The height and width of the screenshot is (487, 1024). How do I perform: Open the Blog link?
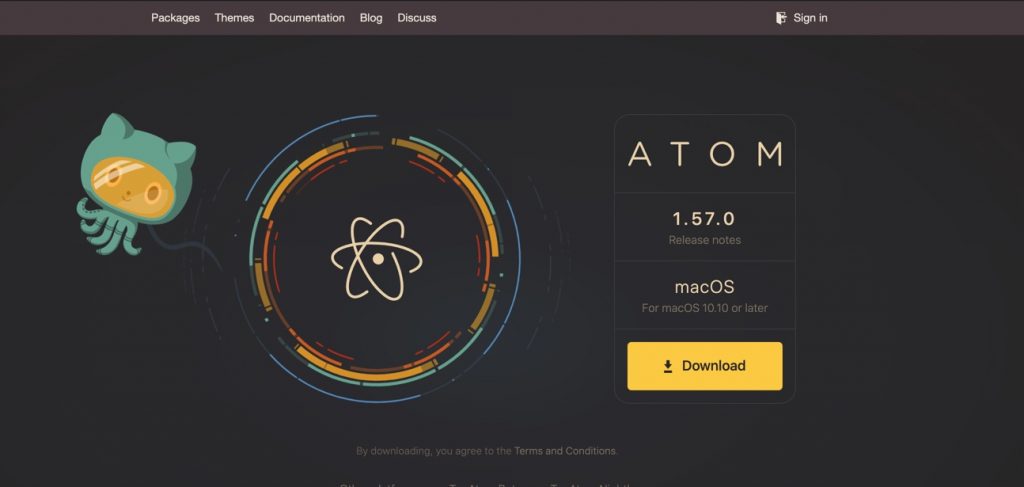pos(370,18)
